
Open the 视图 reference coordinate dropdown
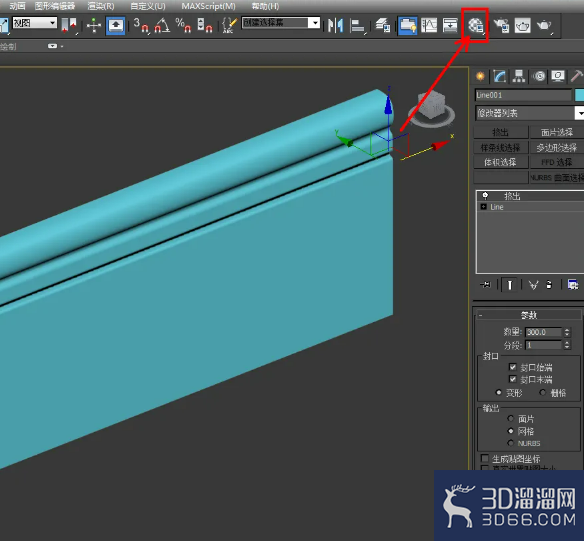tap(34, 23)
